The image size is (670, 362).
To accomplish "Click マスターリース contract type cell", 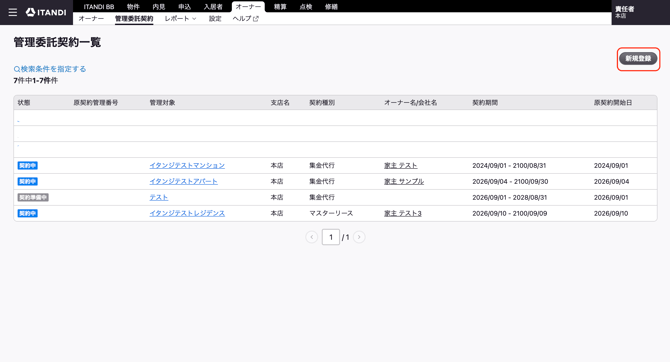I will click(331, 213).
